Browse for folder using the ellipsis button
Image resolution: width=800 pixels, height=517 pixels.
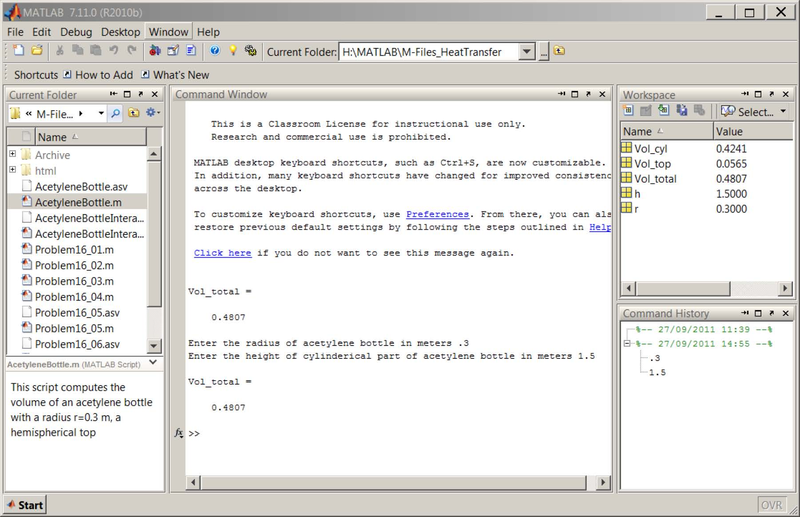[x=544, y=52]
